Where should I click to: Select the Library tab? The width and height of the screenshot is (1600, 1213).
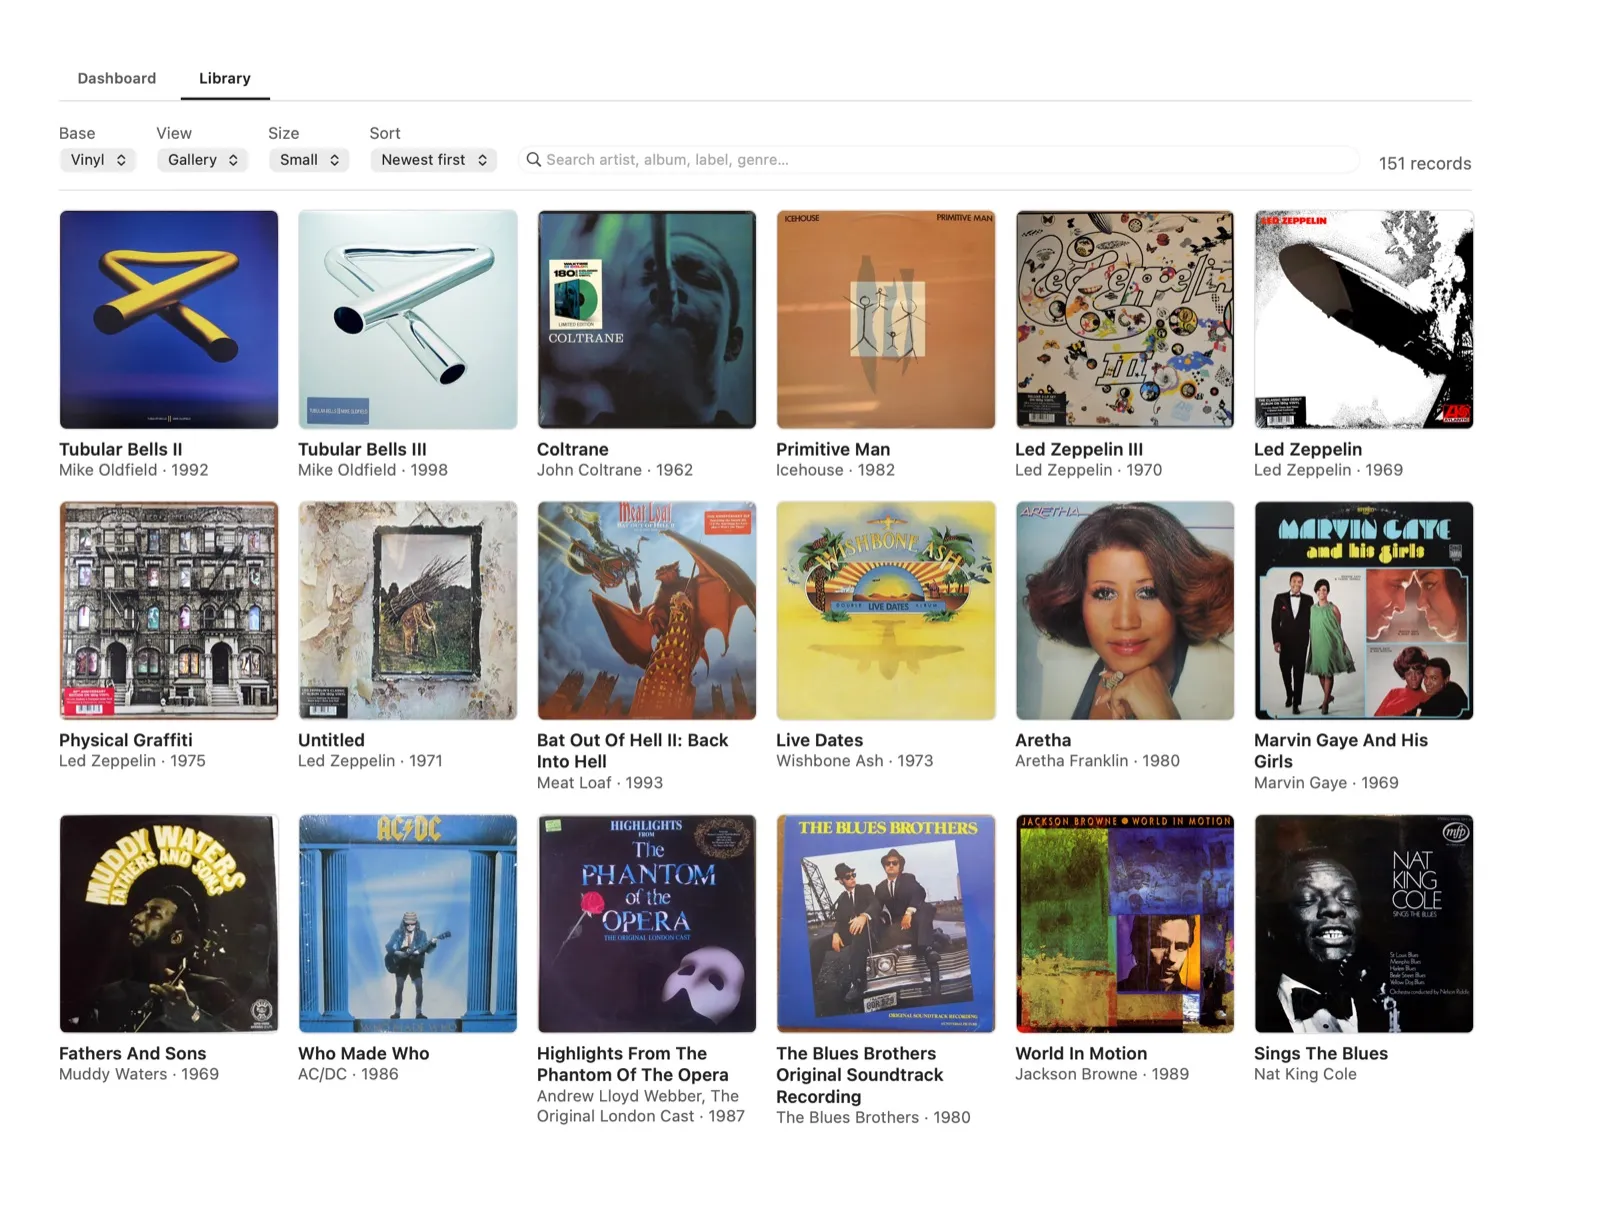[x=225, y=78]
